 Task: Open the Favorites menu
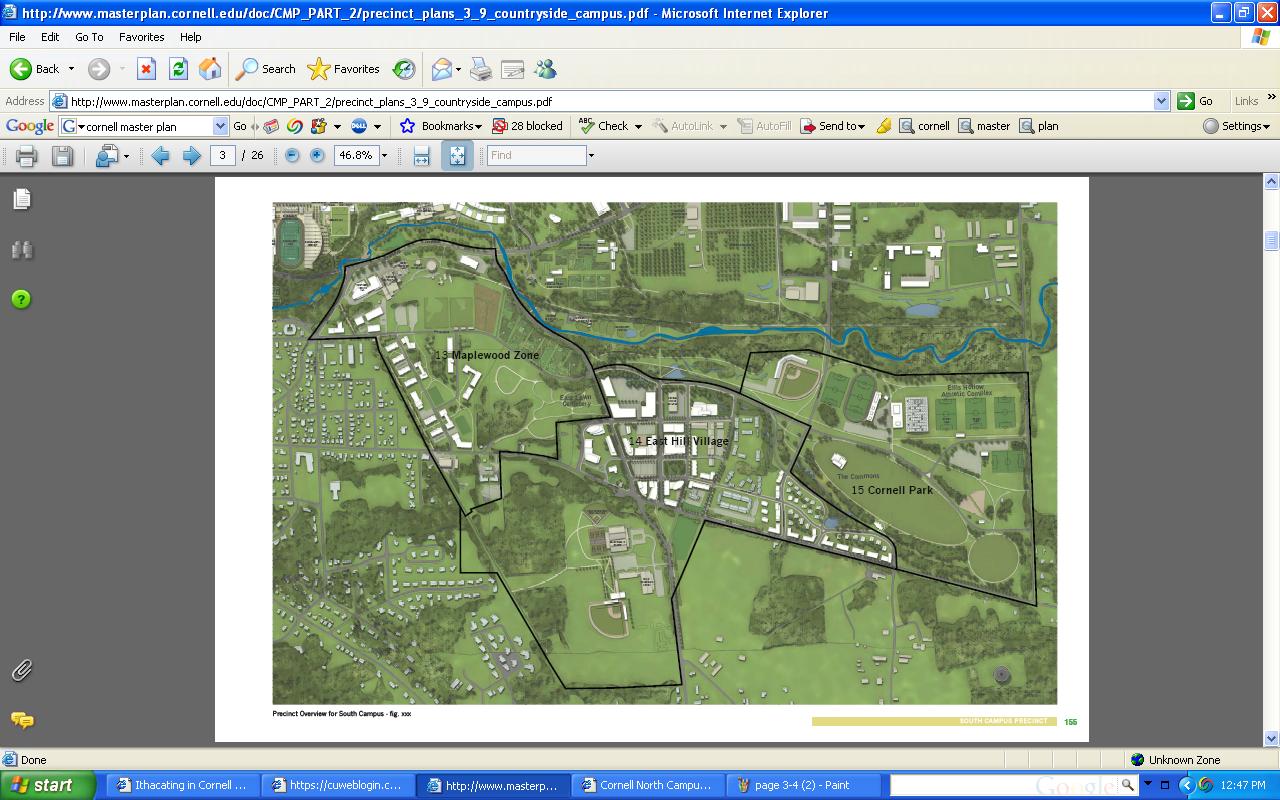(141, 37)
